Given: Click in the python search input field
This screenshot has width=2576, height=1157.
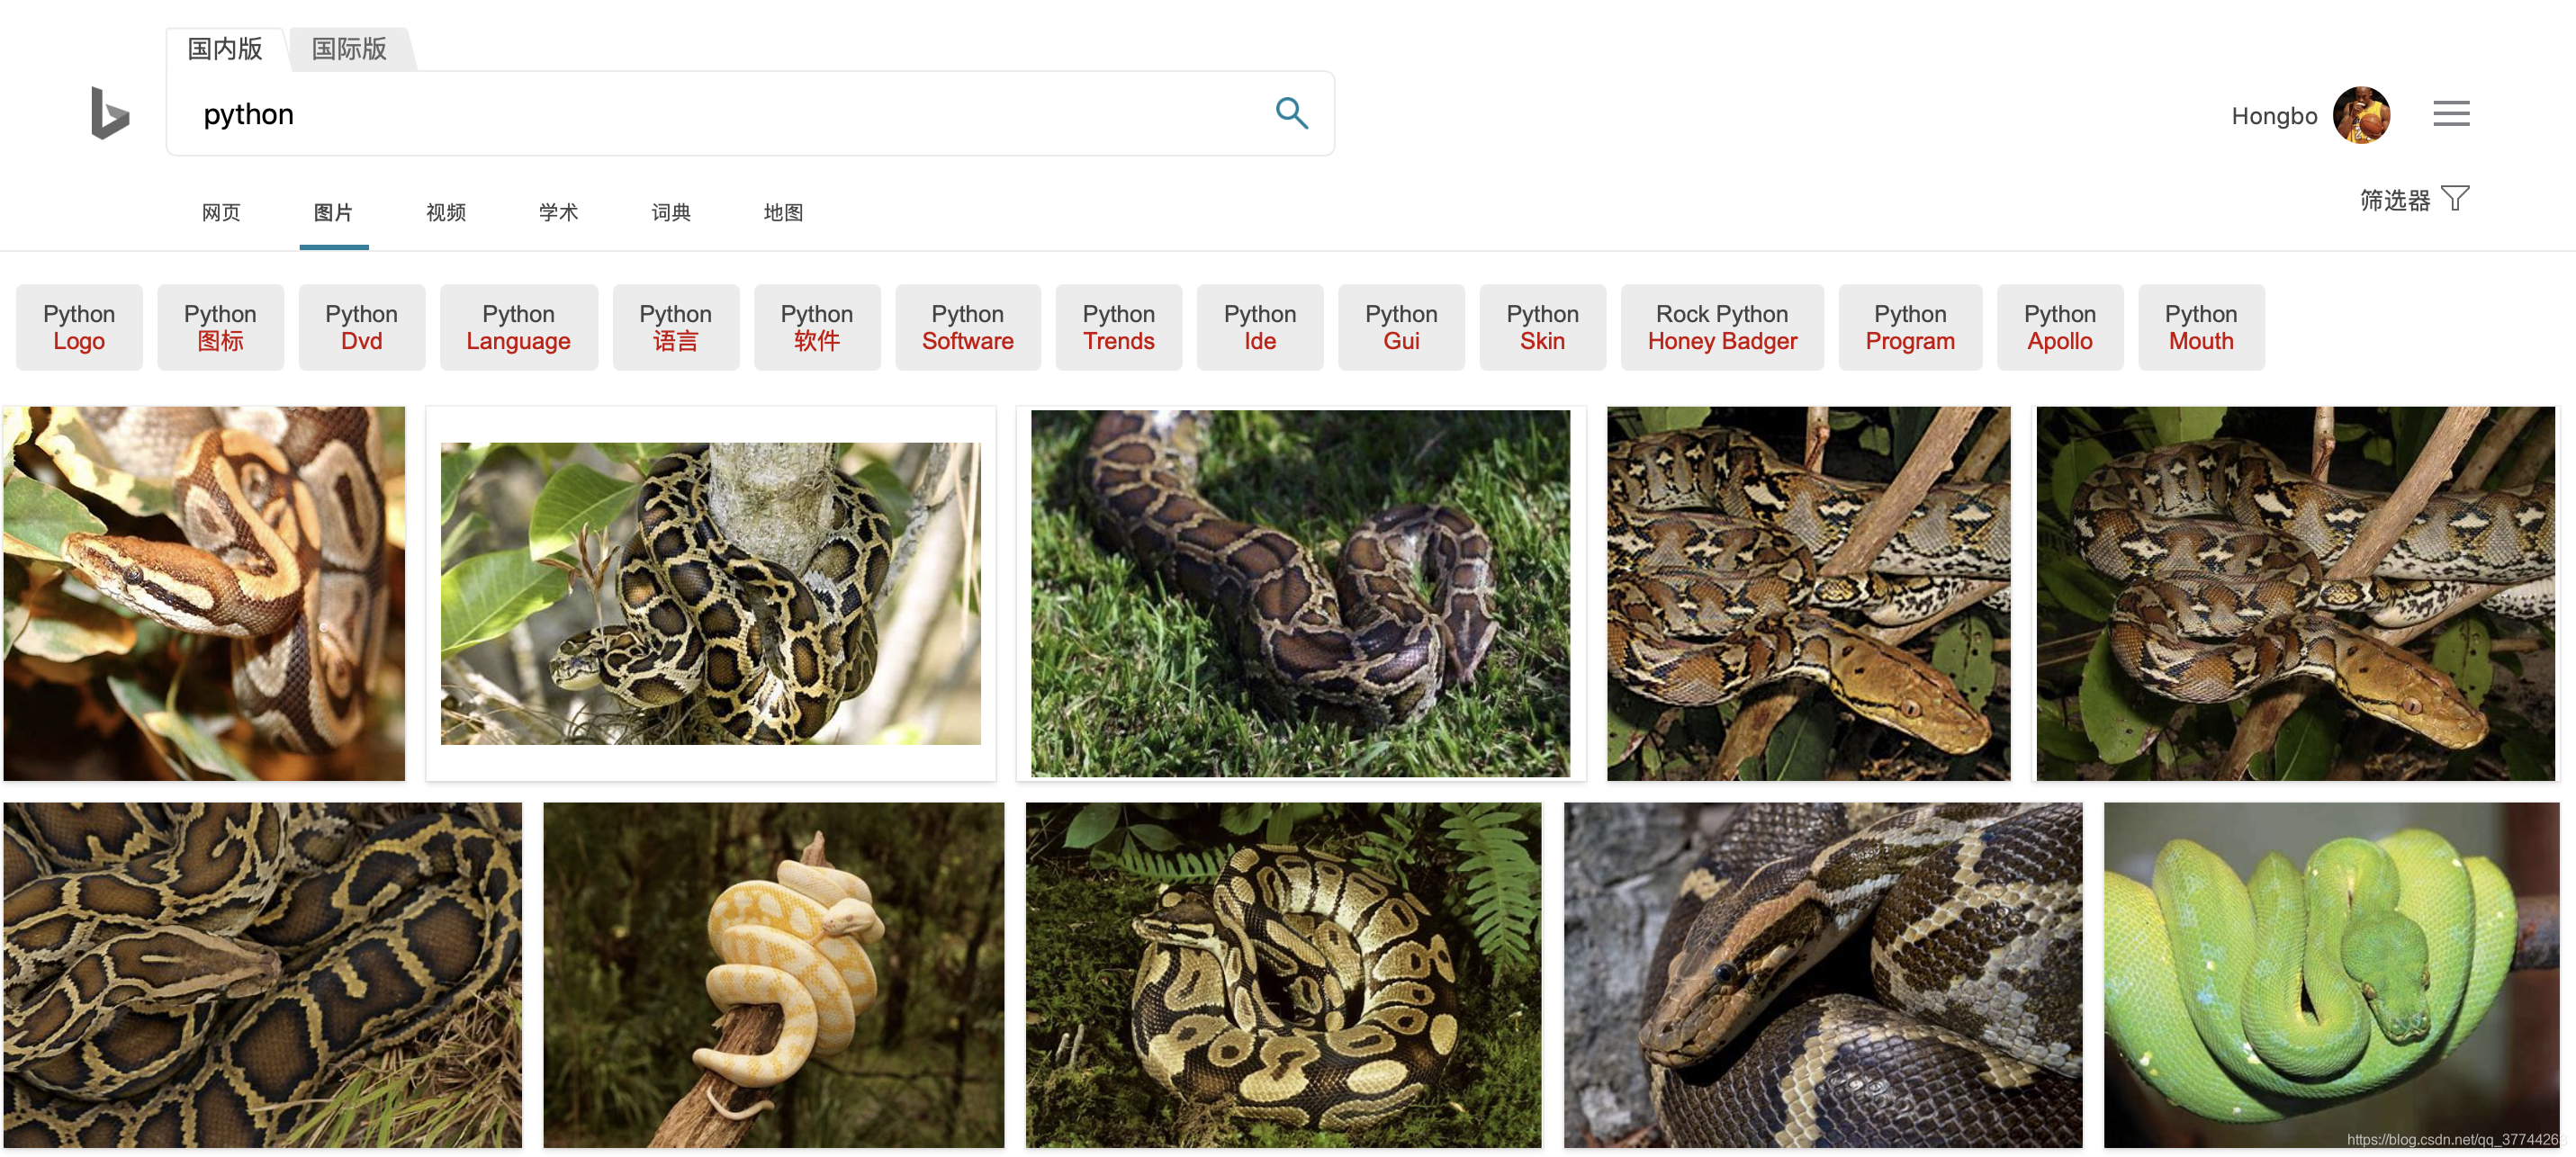Looking at the screenshot, I should coord(700,114).
